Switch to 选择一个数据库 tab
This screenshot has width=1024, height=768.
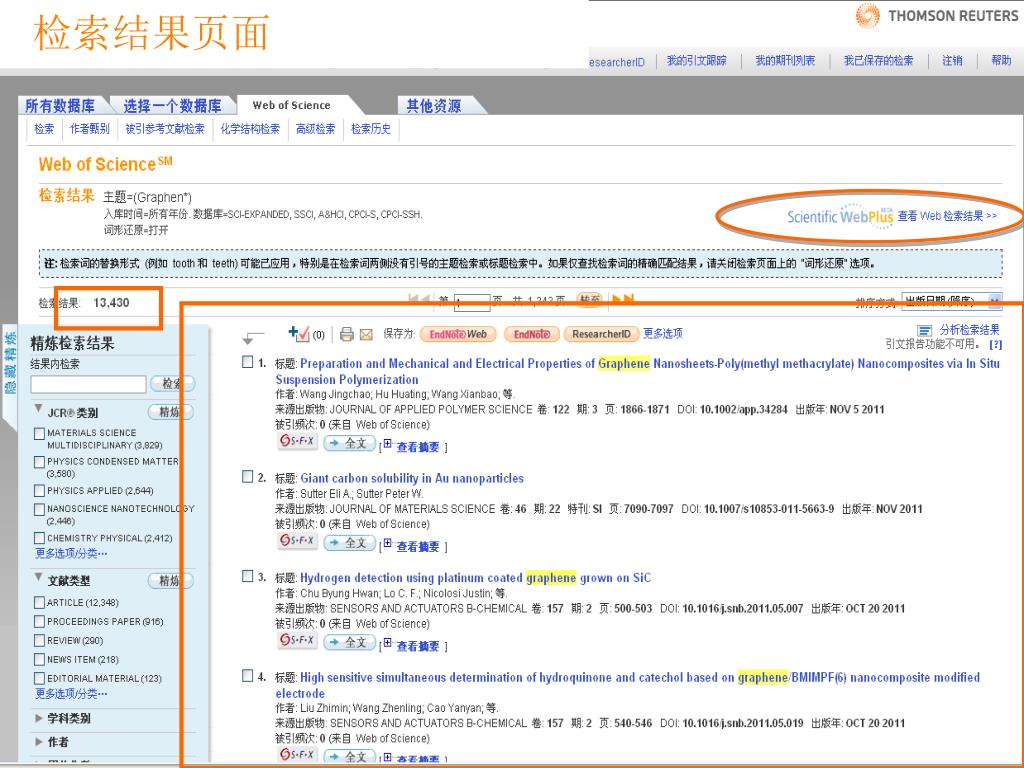coord(172,106)
